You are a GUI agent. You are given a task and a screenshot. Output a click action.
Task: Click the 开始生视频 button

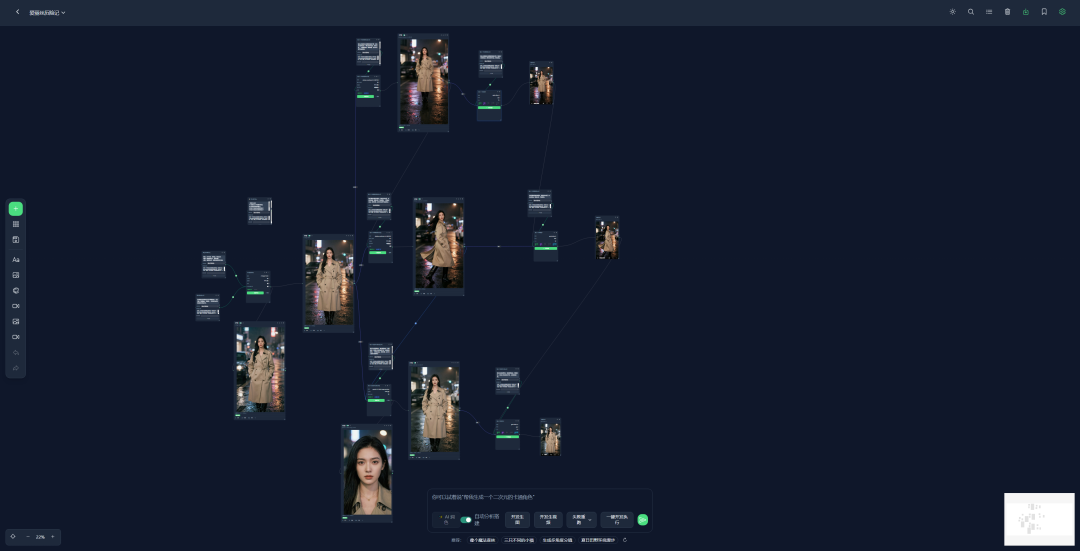point(548,520)
